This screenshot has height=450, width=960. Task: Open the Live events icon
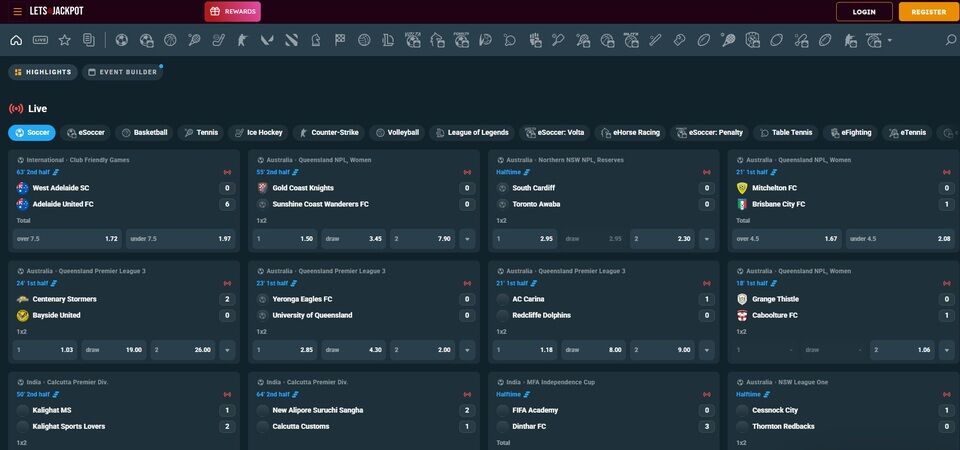coord(40,40)
